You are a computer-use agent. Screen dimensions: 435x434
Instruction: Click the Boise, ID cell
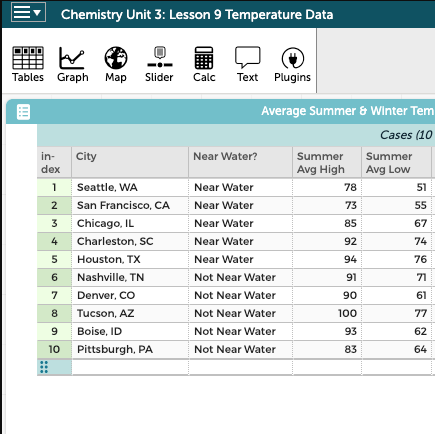tap(130, 331)
